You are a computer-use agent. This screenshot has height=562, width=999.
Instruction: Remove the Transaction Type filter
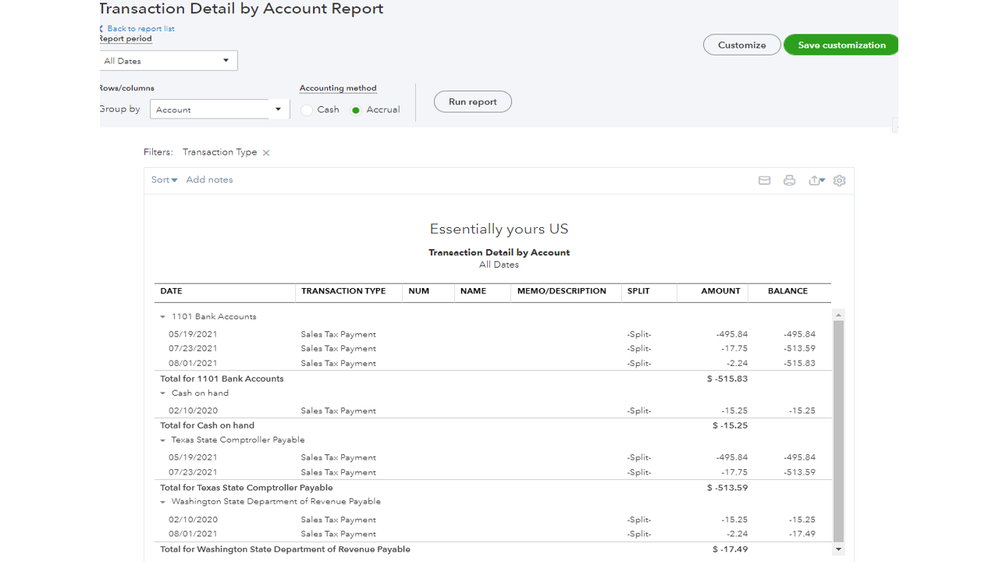tap(266, 153)
